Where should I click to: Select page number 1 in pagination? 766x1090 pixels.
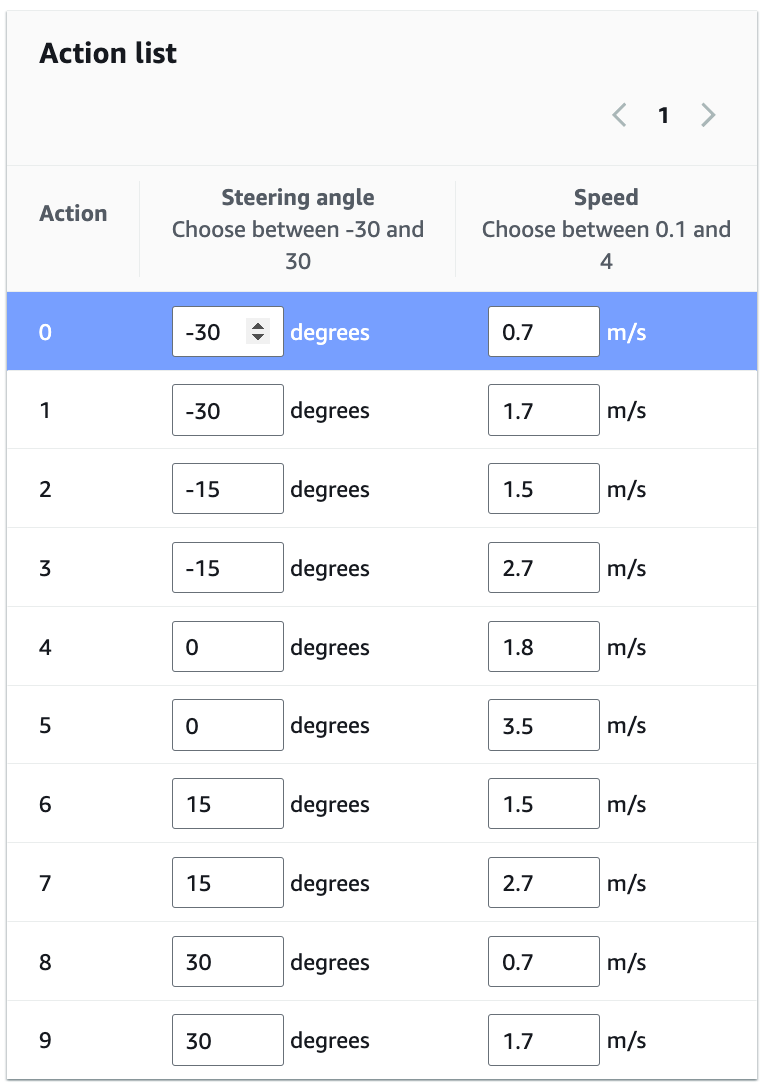(663, 116)
